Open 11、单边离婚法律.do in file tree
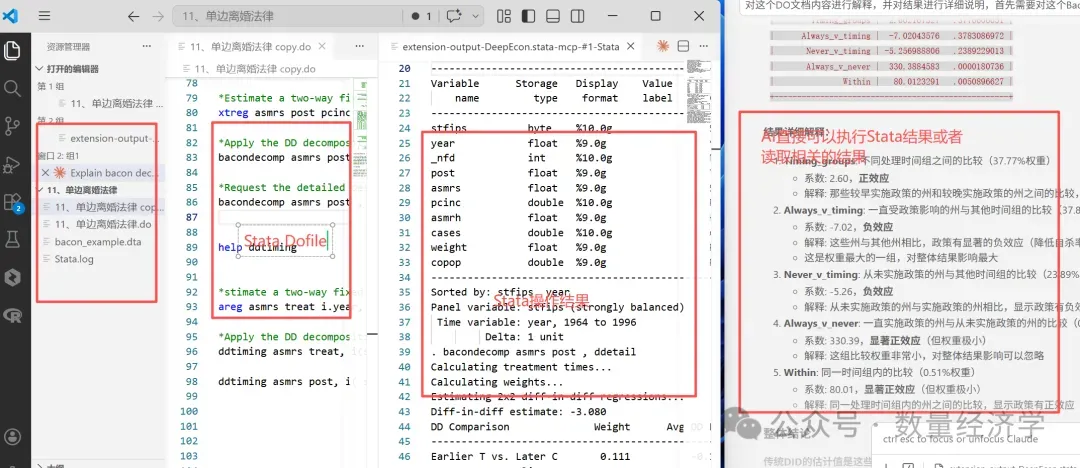1080x468 pixels. 101,224
